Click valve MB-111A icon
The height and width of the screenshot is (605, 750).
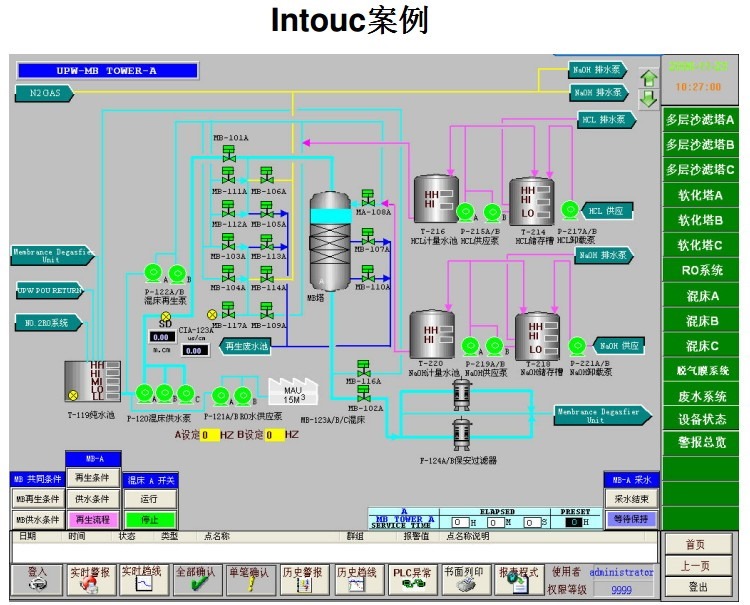(x=228, y=176)
